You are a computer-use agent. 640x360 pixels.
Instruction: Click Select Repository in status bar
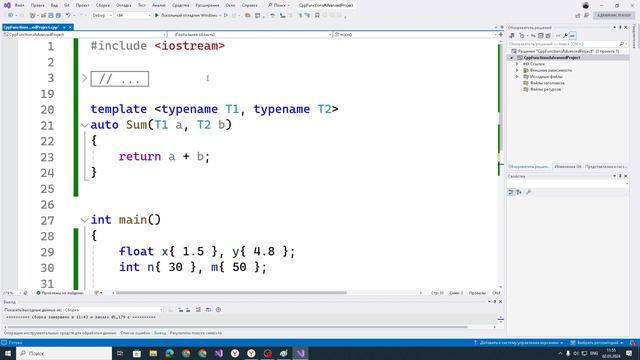tap(596, 343)
